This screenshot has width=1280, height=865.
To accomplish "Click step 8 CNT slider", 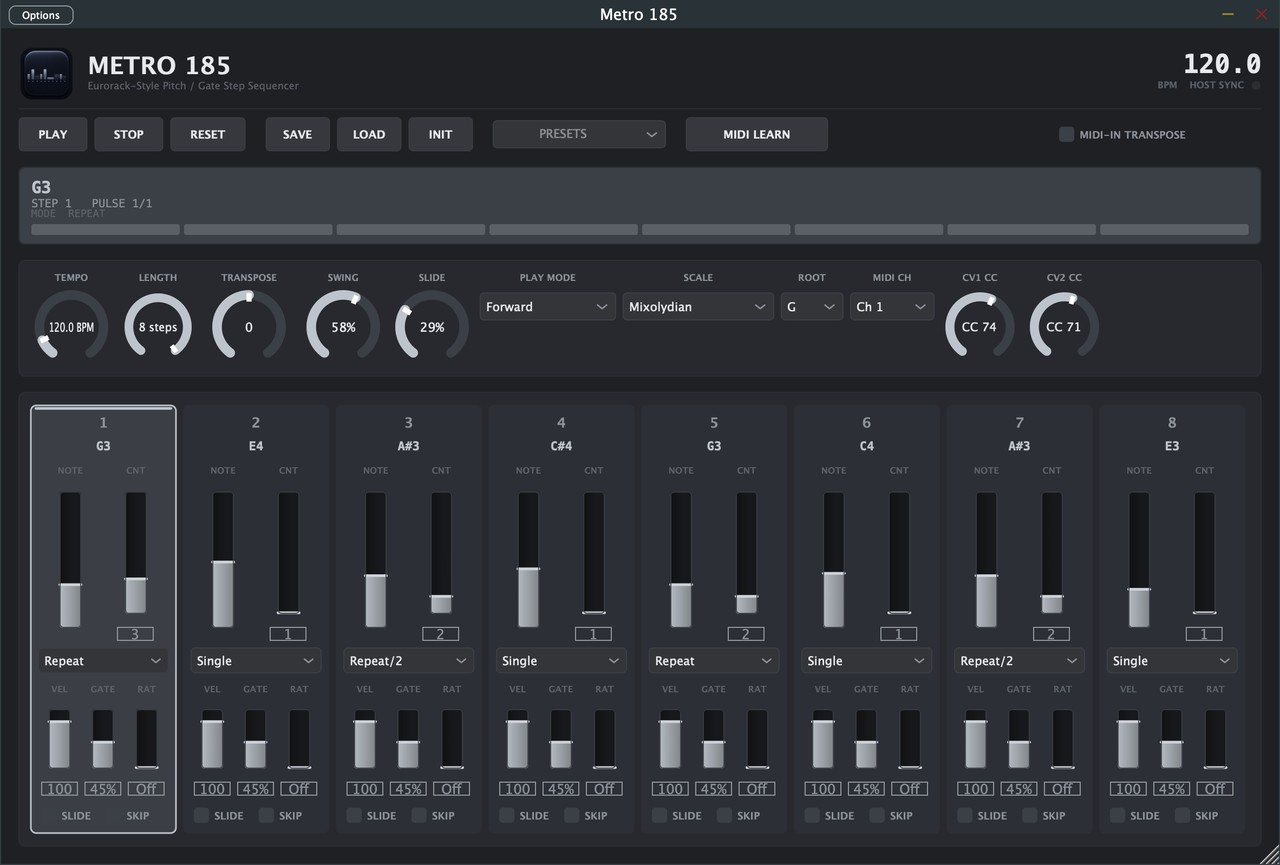I will point(1204,552).
